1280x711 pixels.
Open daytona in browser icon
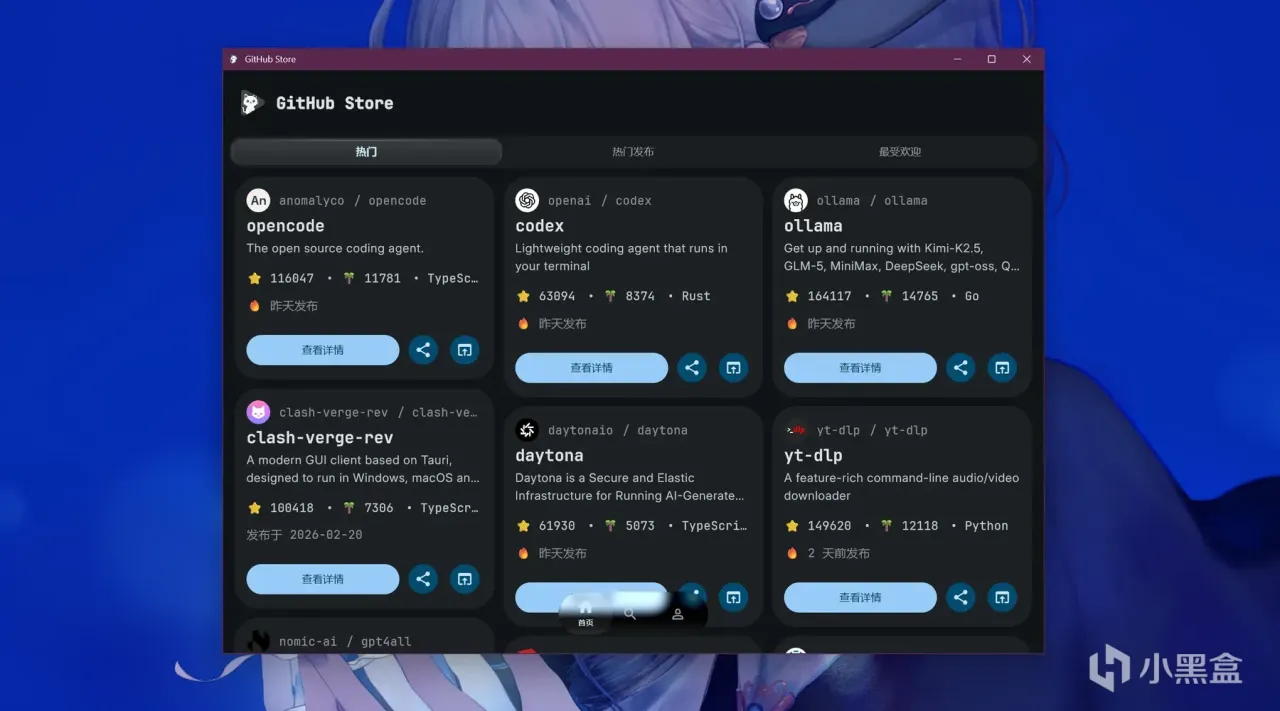(733, 597)
